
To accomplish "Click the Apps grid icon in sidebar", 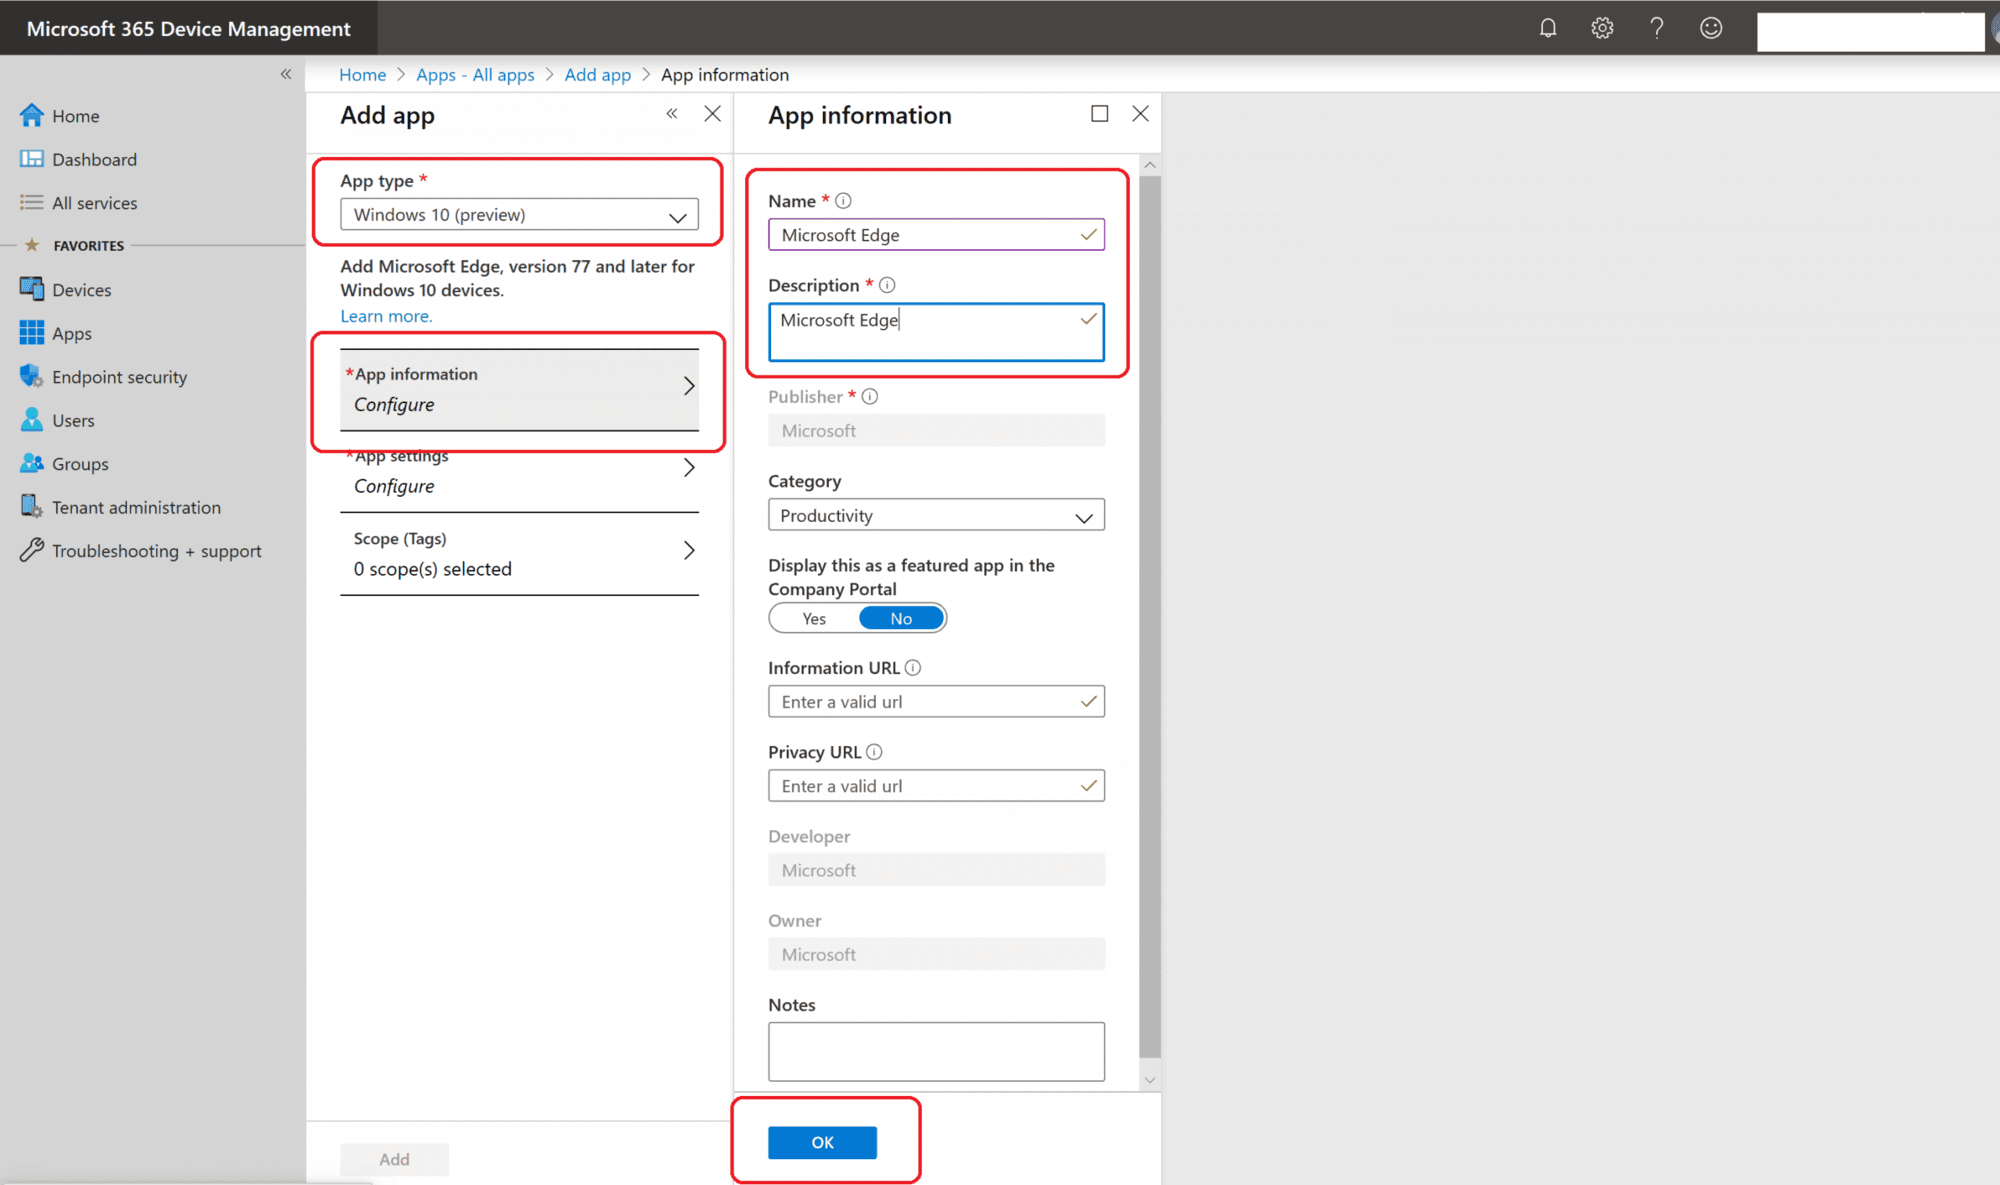I will (32, 333).
